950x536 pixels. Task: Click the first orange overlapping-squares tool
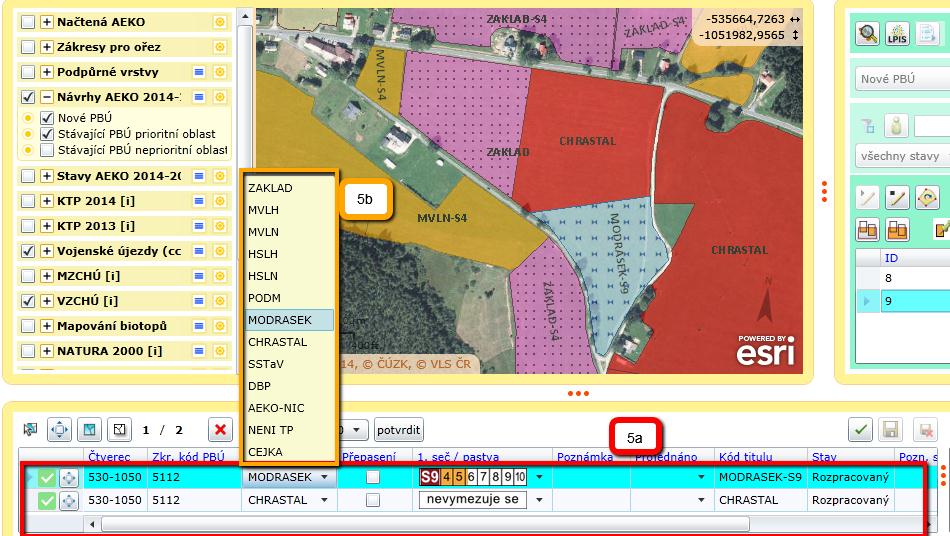[868, 230]
